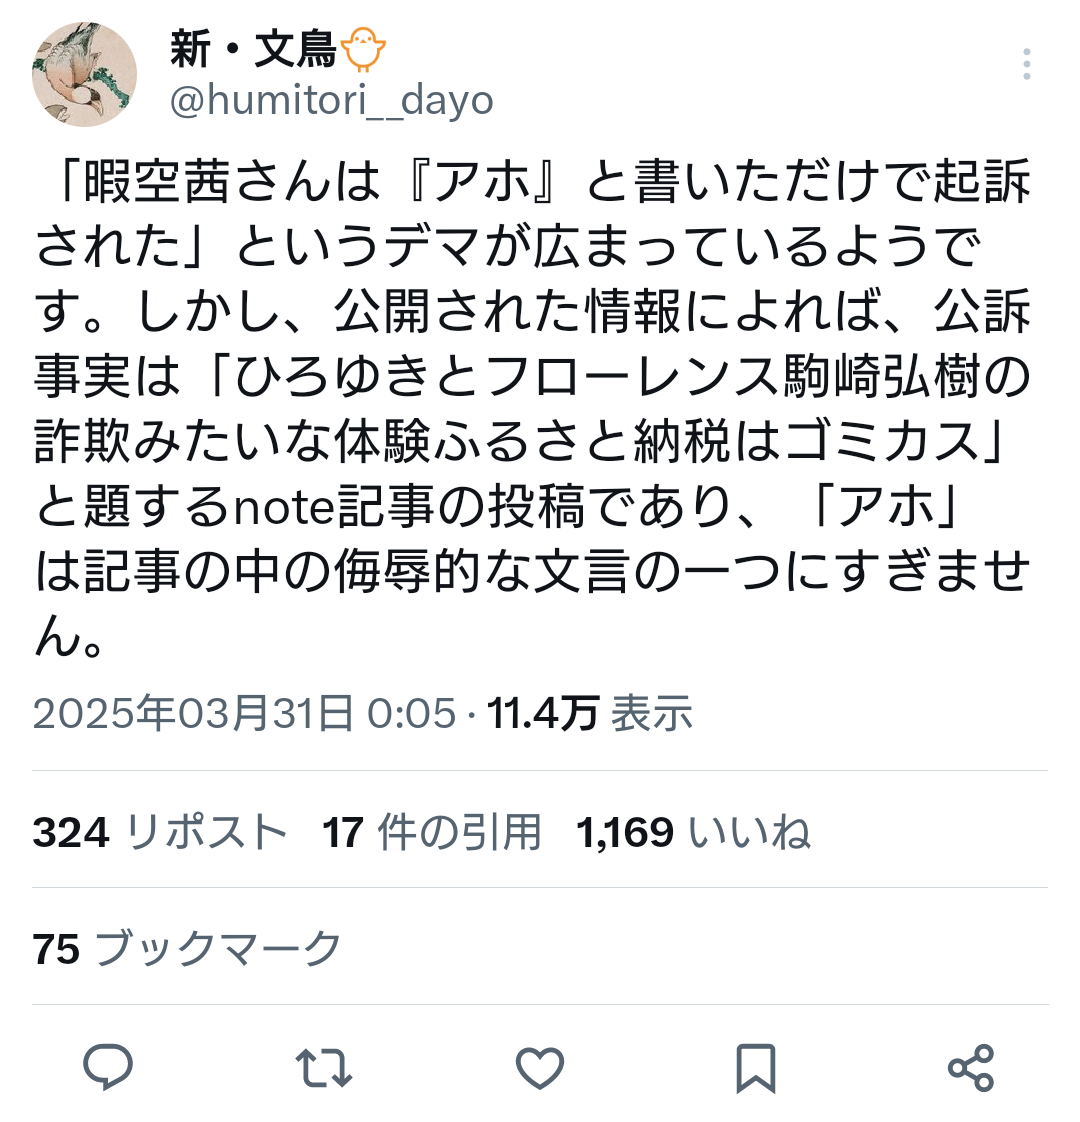The image size is (1080, 1122).
Task: Open the 75 ブックマーク count
Action: (187, 948)
